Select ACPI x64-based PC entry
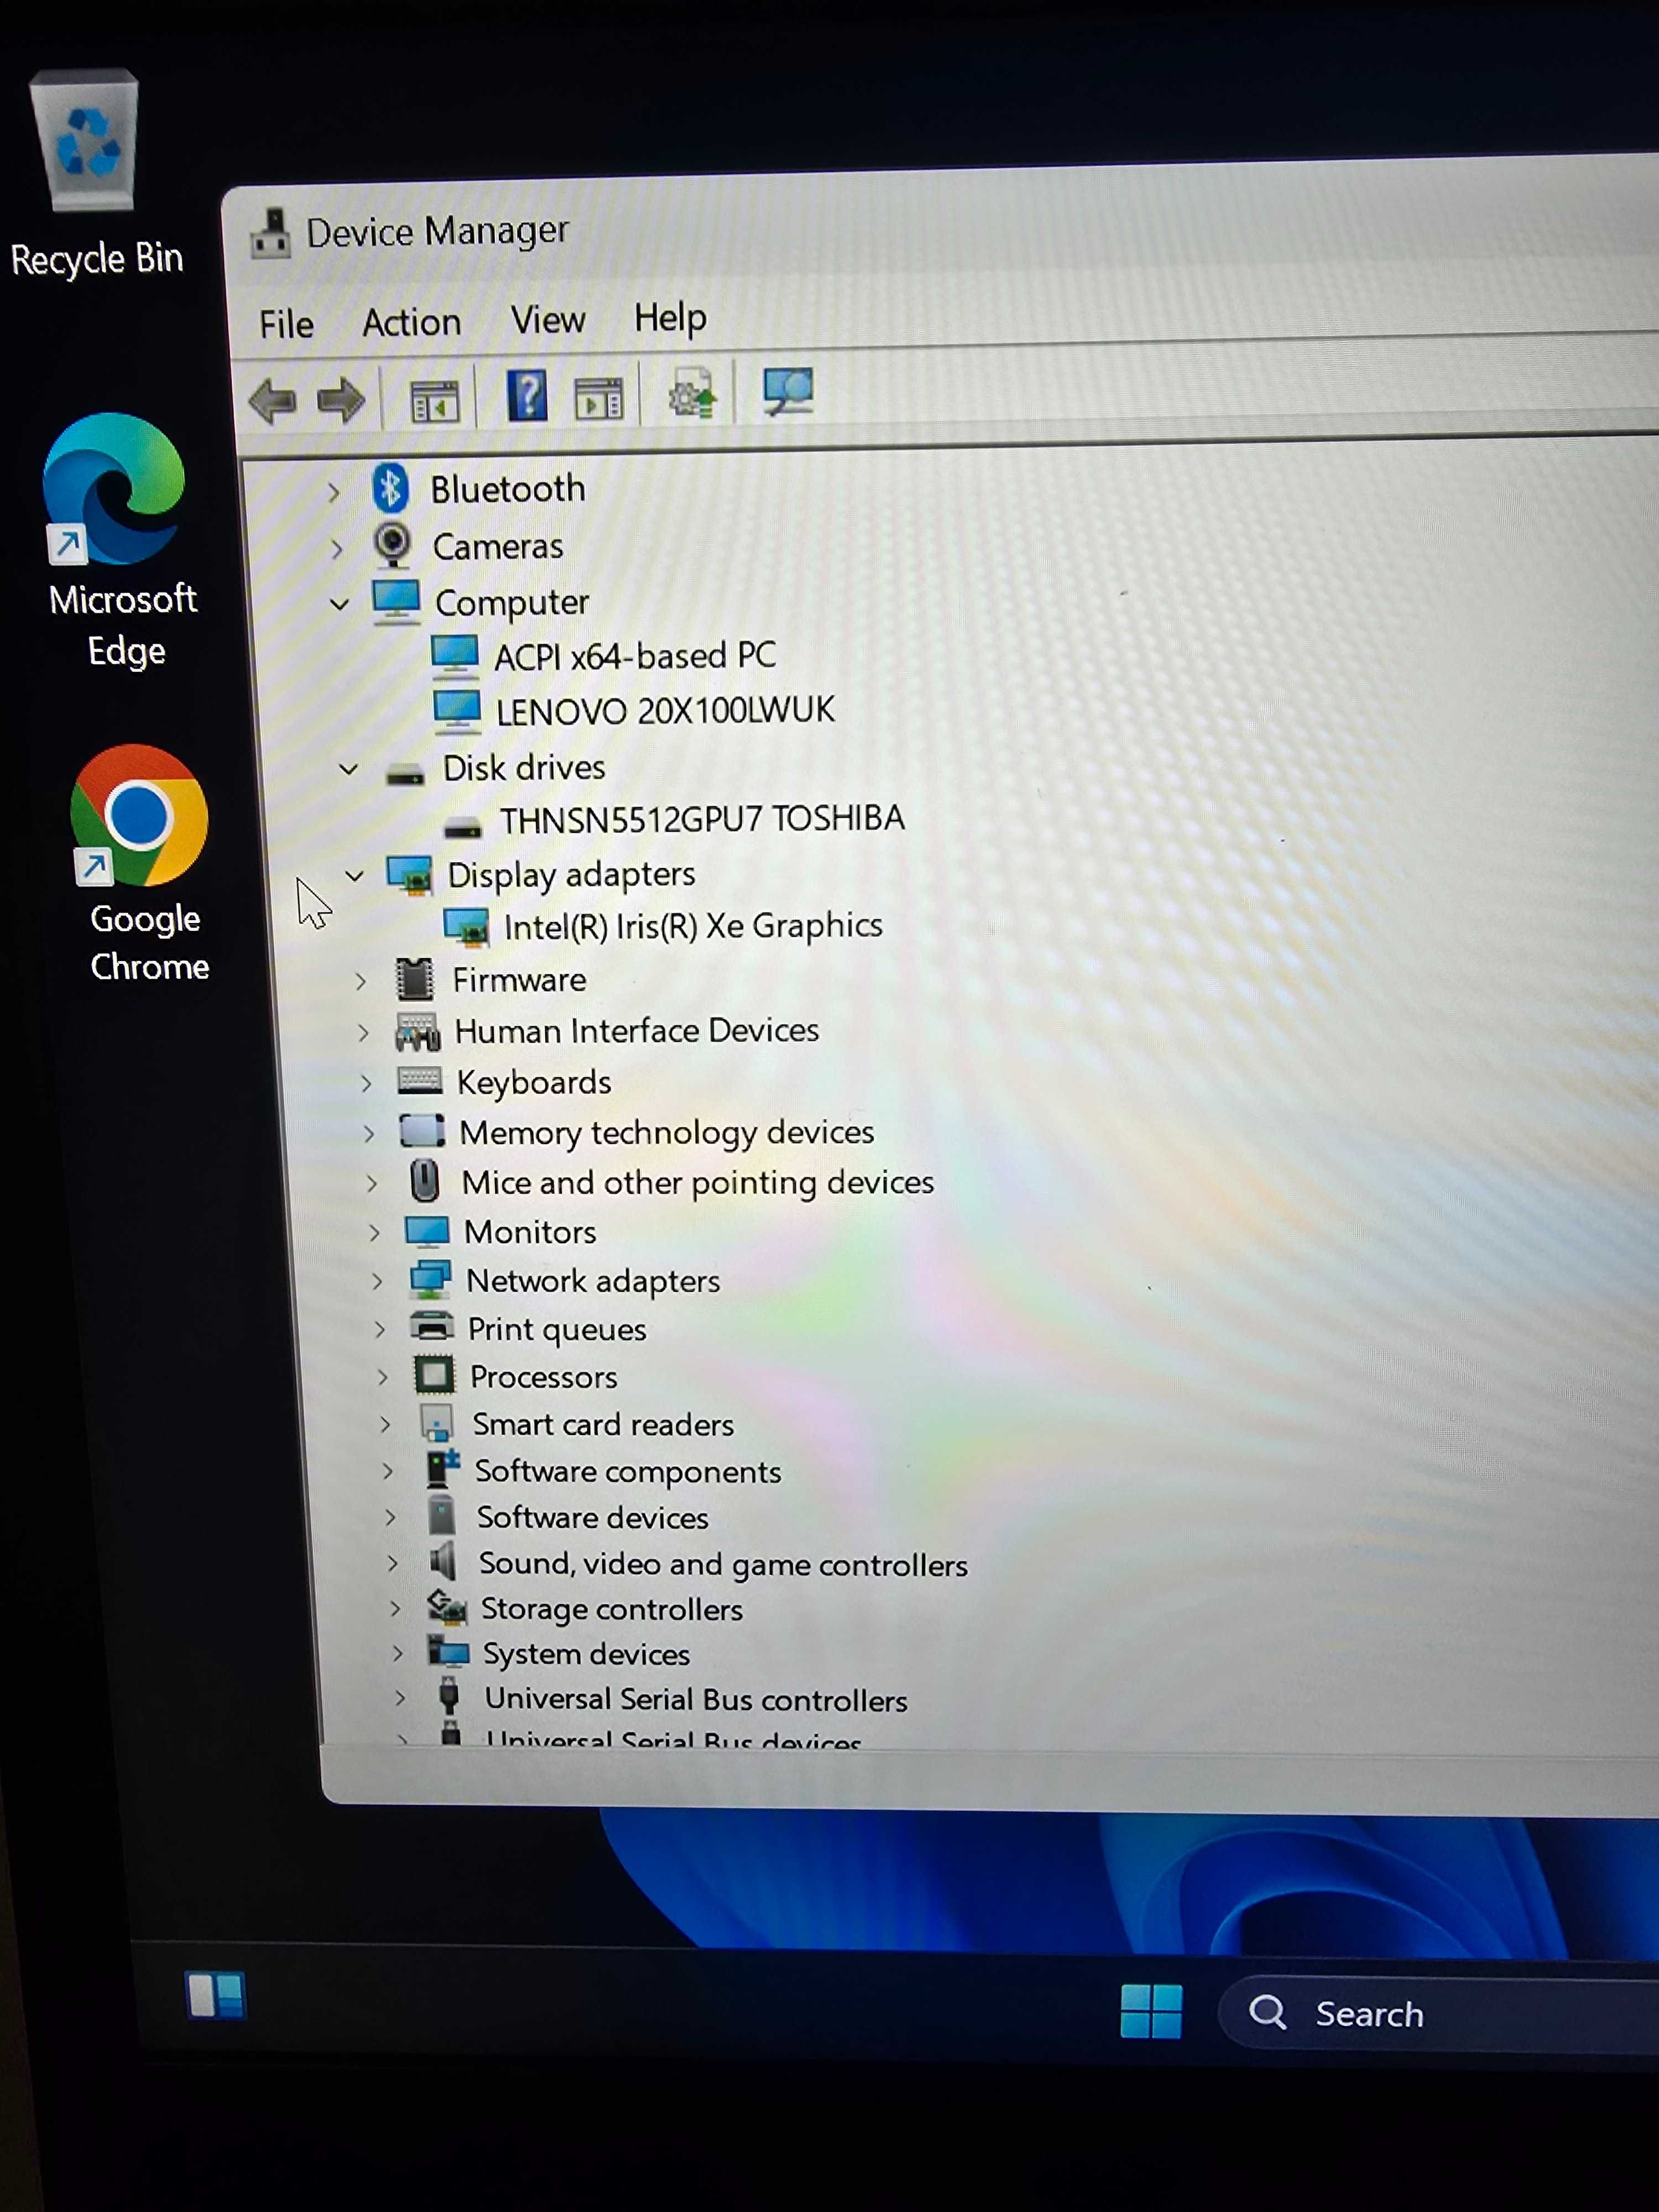Image resolution: width=1659 pixels, height=2212 pixels. (x=634, y=656)
